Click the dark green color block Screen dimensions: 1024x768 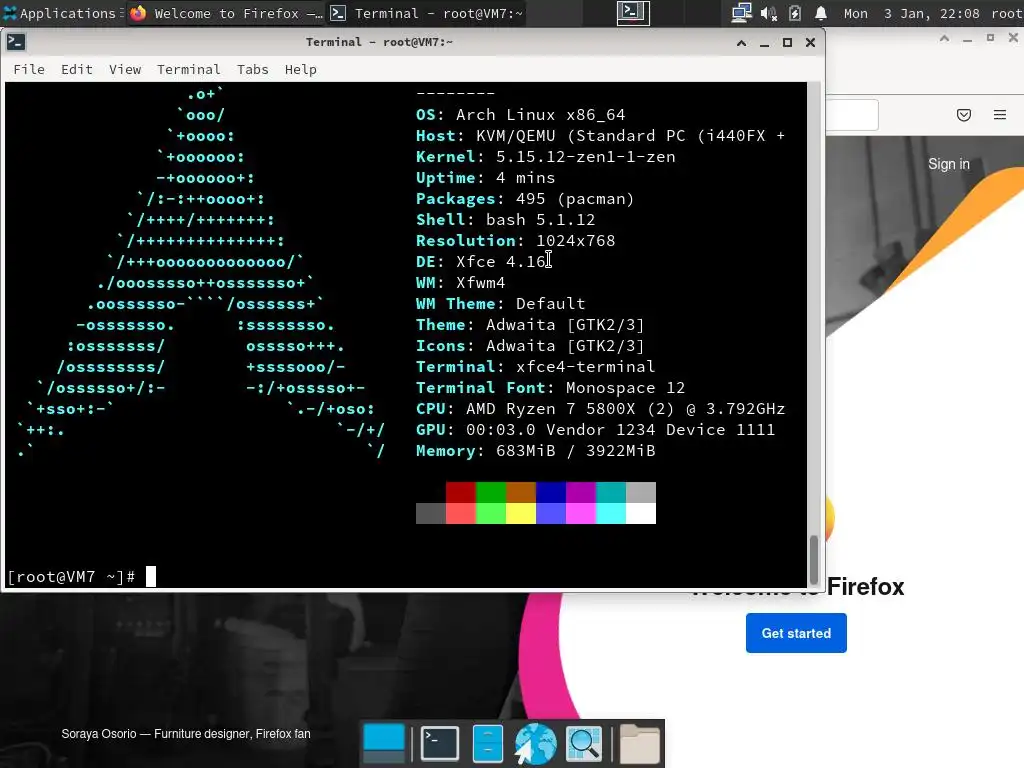(490, 492)
